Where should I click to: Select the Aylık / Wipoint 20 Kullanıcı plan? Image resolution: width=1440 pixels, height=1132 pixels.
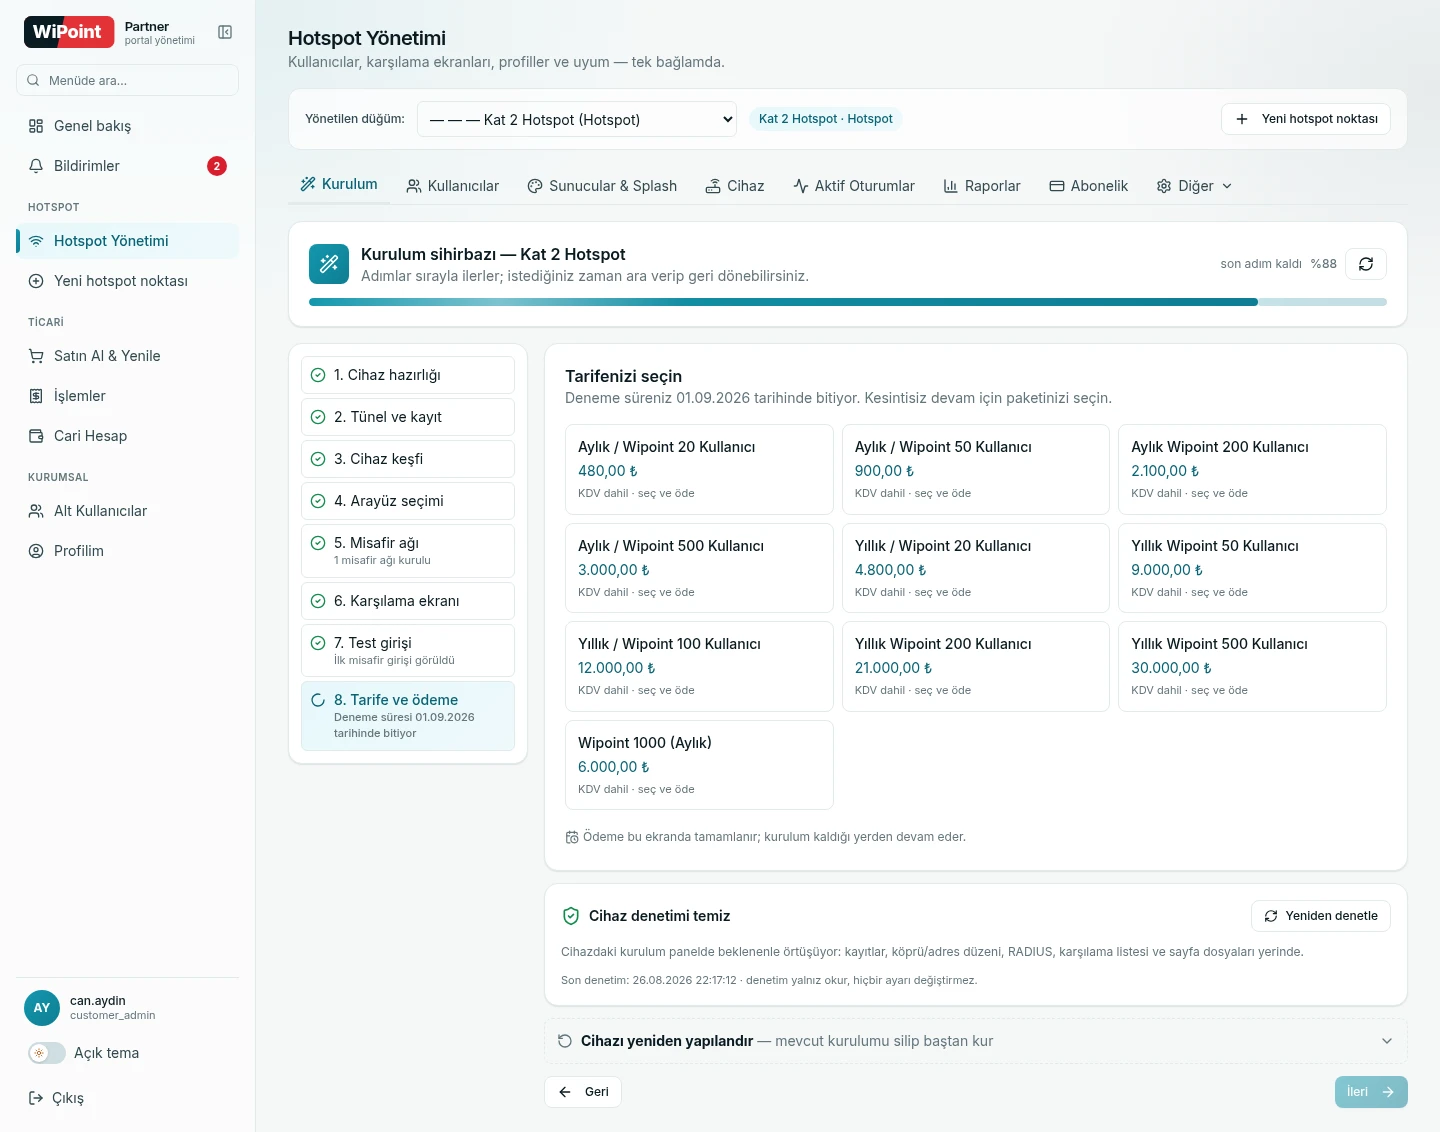pos(699,469)
